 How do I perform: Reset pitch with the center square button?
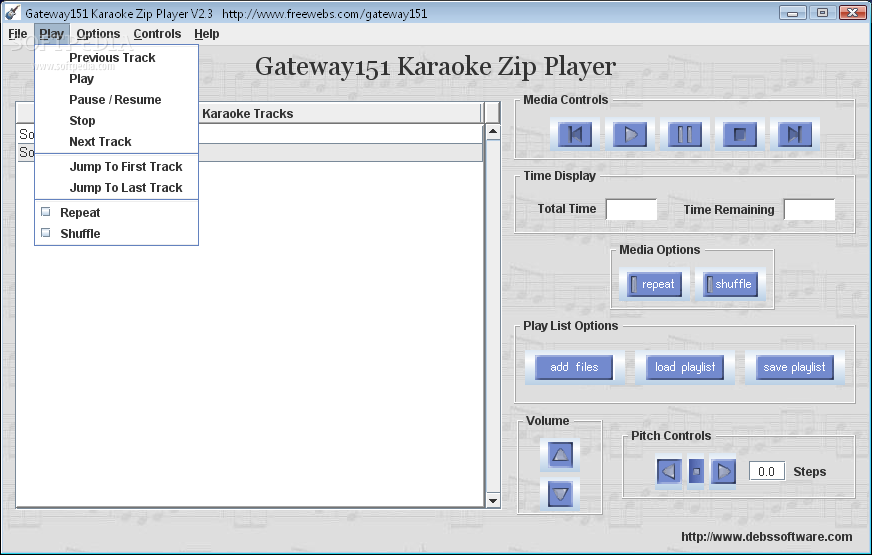[x=696, y=472]
